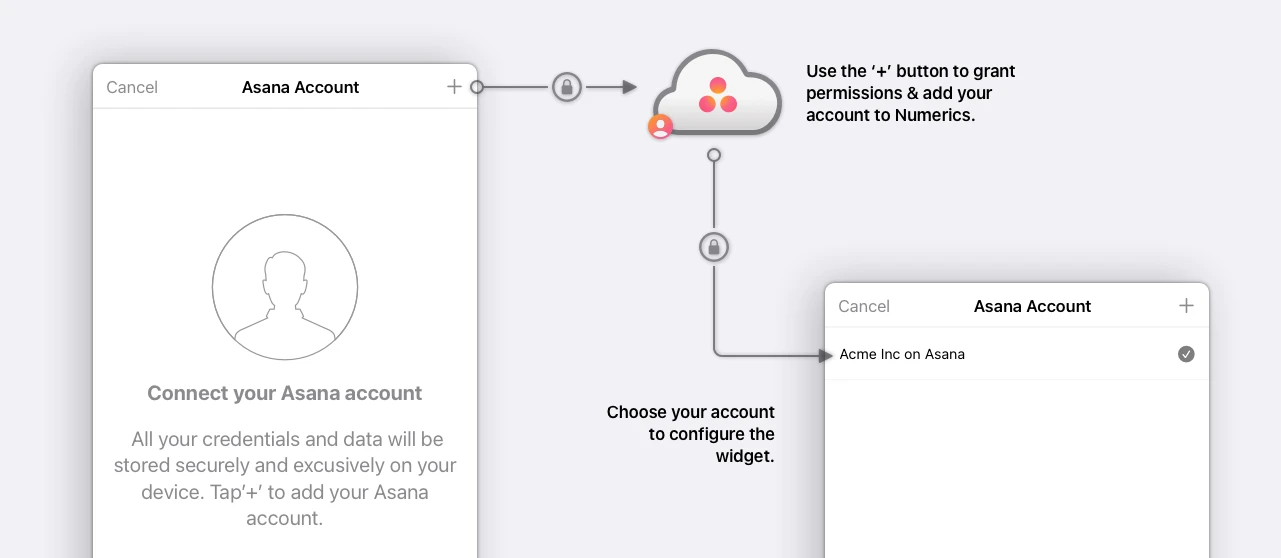The width and height of the screenshot is (1281, 558).
Task: Click the Asana cloud logo
Action: point(716,94)
